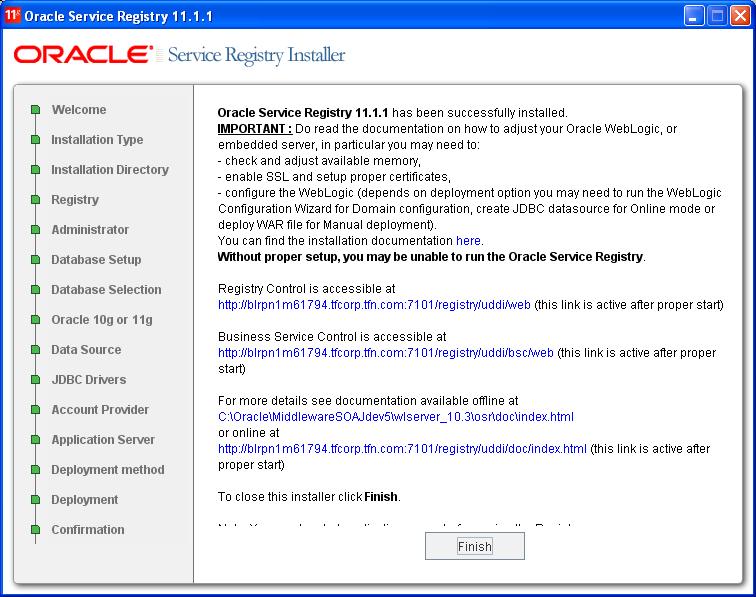Click the green marker beside Oracle 10g or 11g

[35, 319]
